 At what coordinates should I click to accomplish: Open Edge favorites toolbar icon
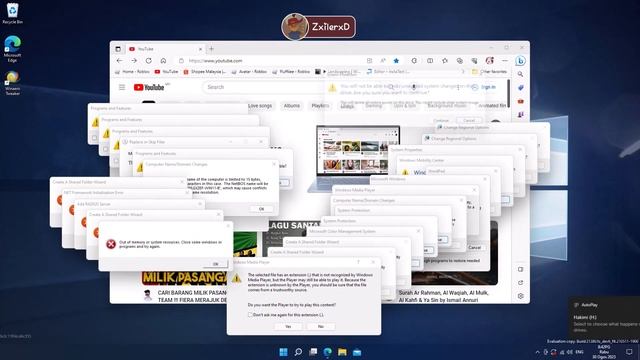pyautogui.click(x=445, y=60)
